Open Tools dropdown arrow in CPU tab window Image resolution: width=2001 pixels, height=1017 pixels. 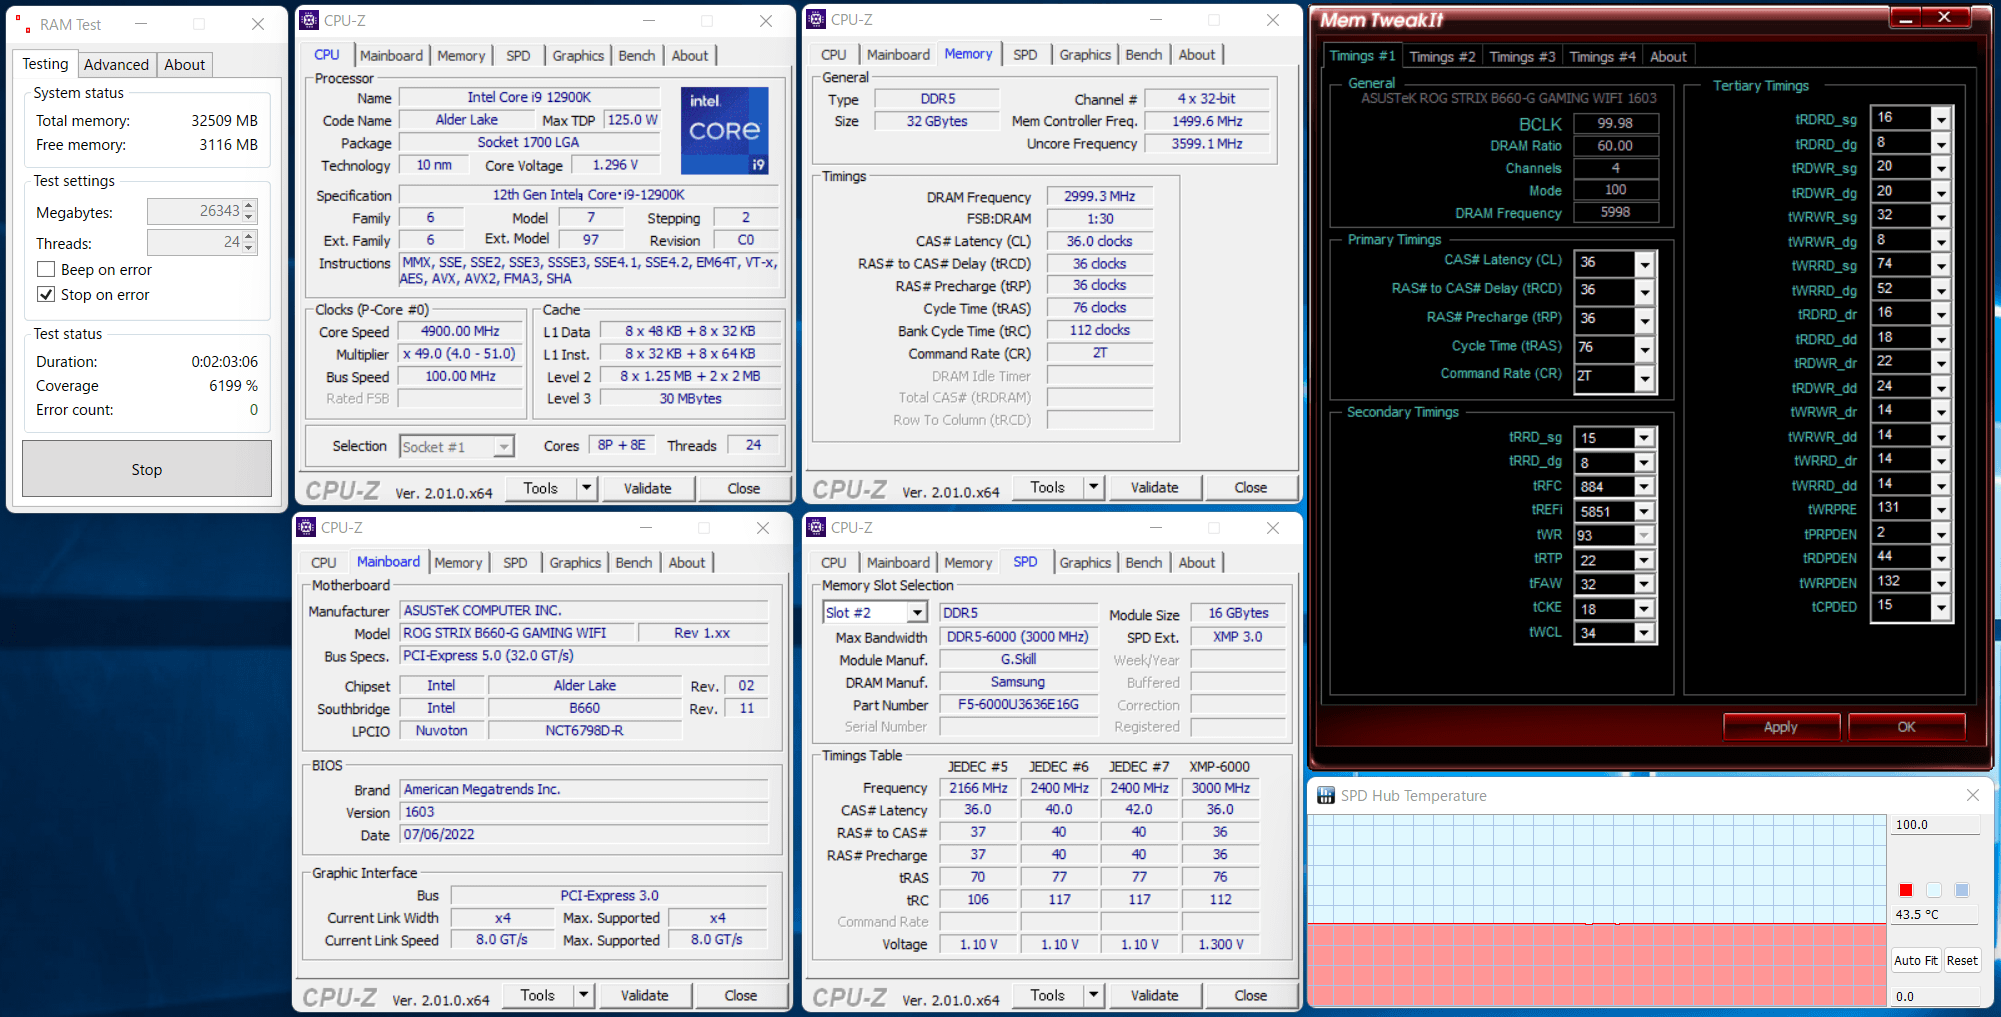point(587,488)
